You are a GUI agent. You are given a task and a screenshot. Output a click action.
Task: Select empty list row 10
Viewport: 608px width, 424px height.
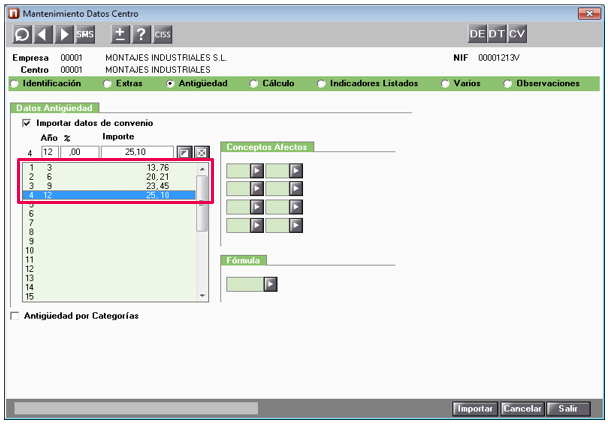tap(109, 251)
